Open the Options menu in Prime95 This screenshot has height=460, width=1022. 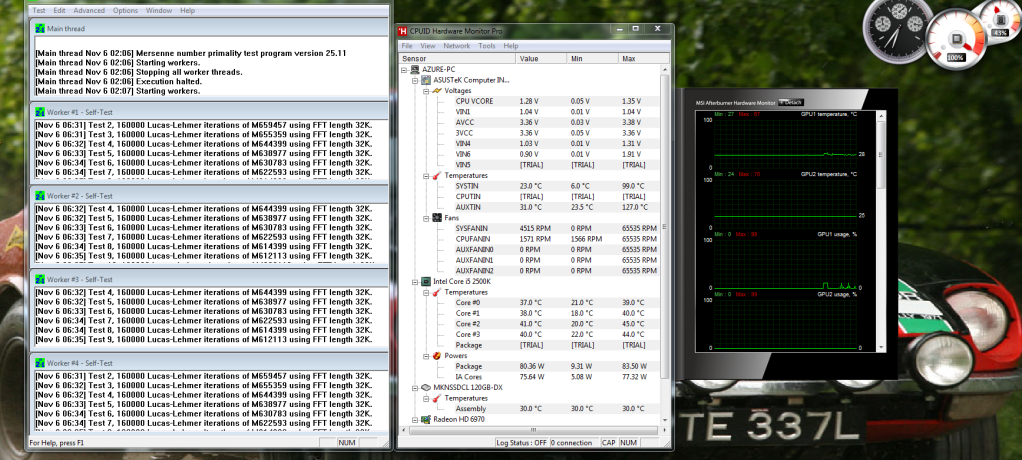coord(125,10)
